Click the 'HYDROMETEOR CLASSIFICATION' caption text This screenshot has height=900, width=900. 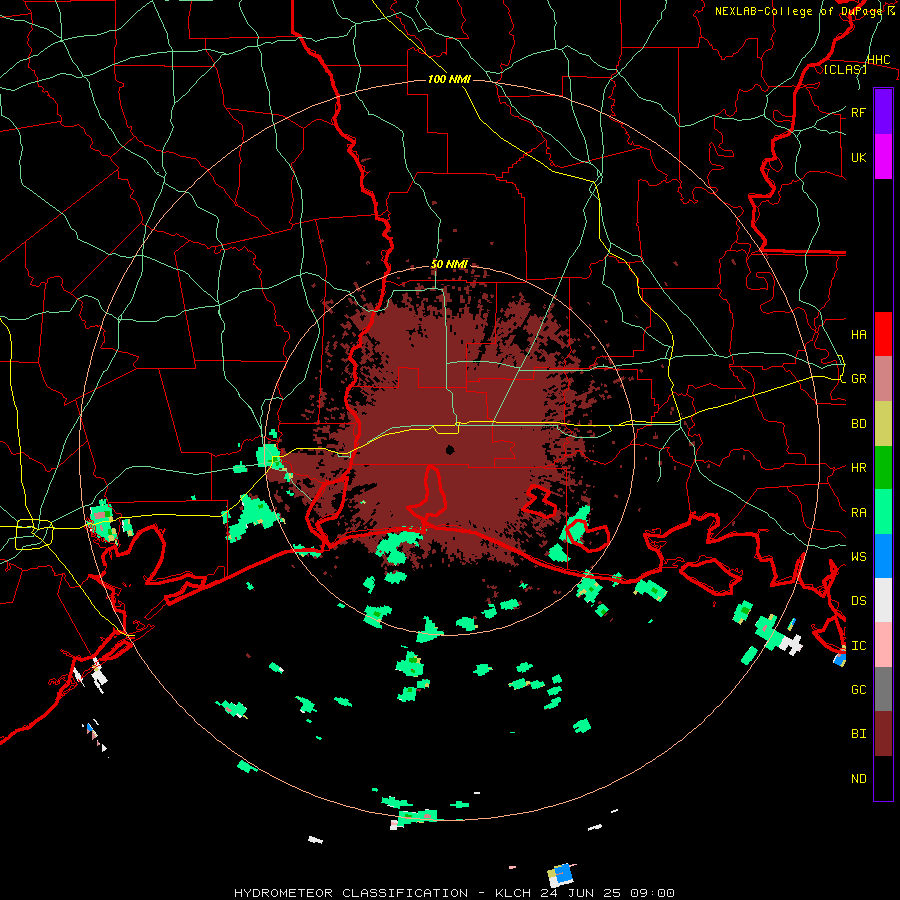click(x=351, y=893)
